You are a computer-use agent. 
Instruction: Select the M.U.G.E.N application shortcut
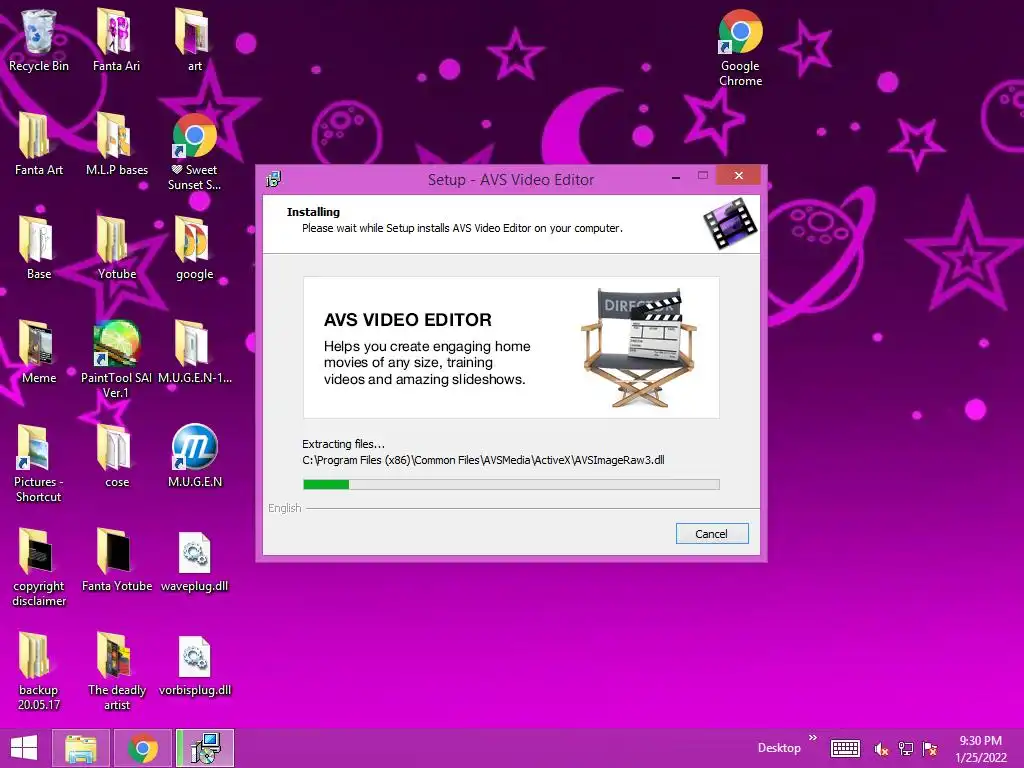click(195, 456)
